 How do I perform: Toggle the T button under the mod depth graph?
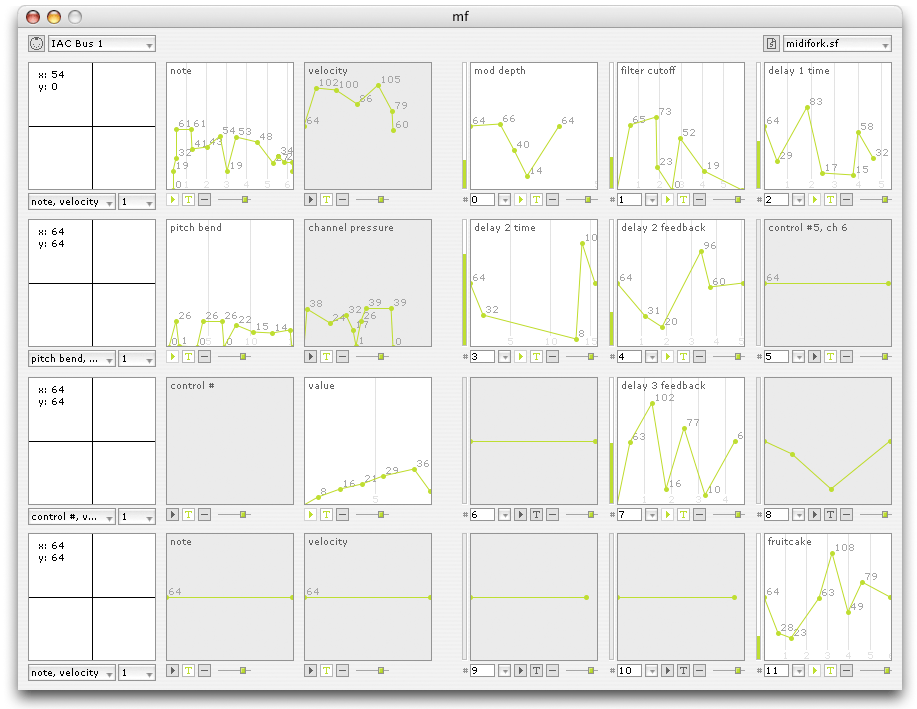[536, 200]
